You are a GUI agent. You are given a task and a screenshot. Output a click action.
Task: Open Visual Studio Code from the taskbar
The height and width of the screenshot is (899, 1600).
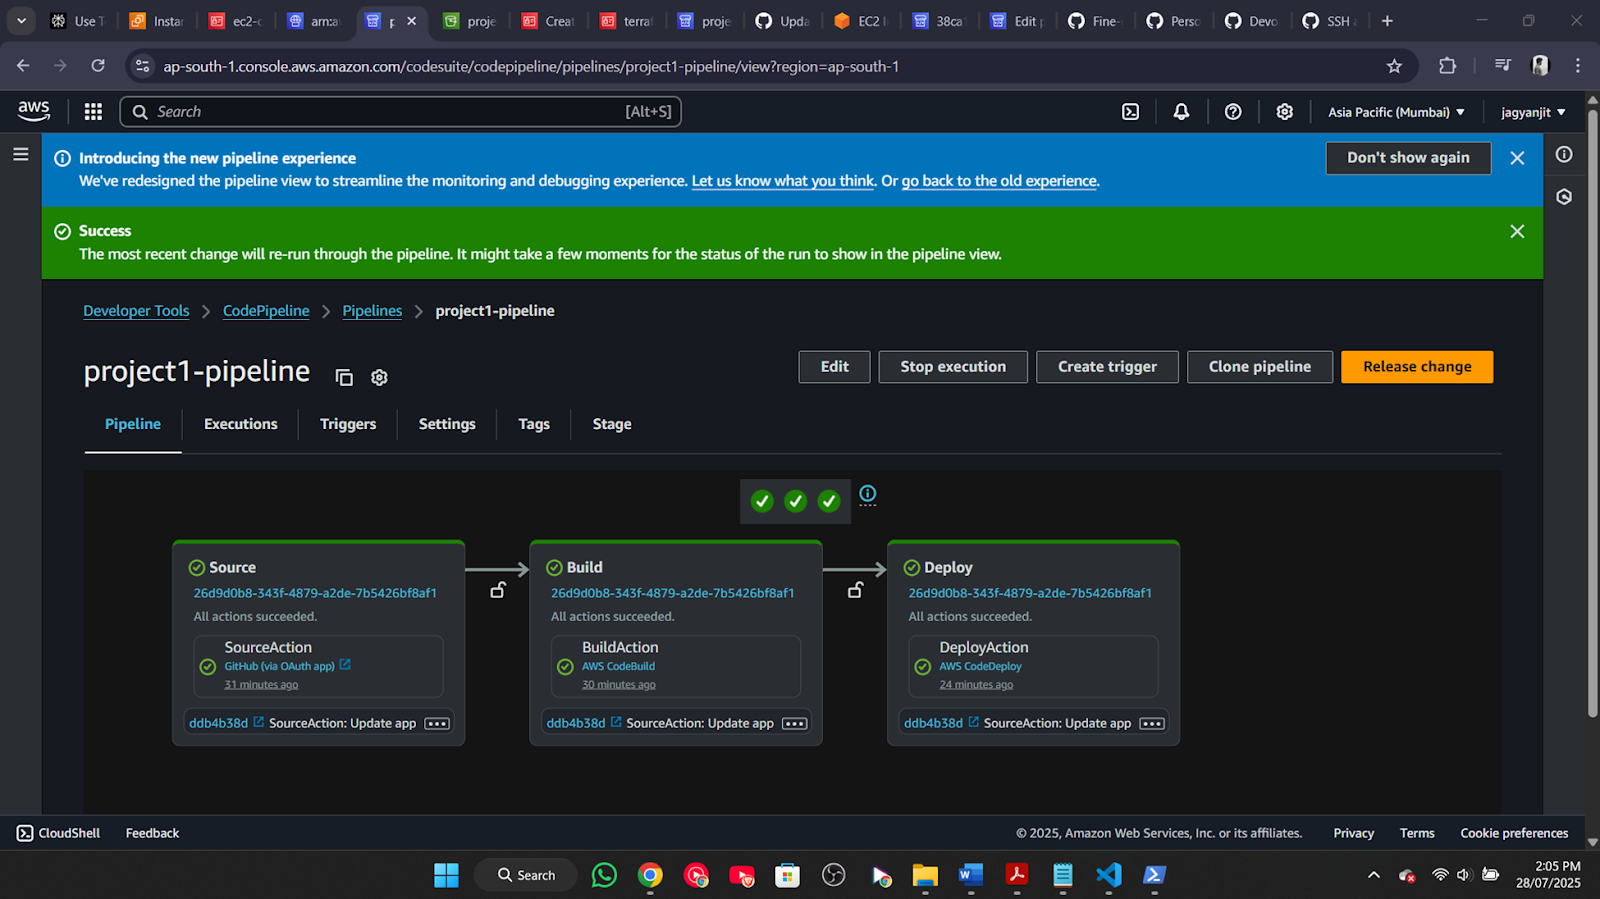click(x=1108, y=875)
